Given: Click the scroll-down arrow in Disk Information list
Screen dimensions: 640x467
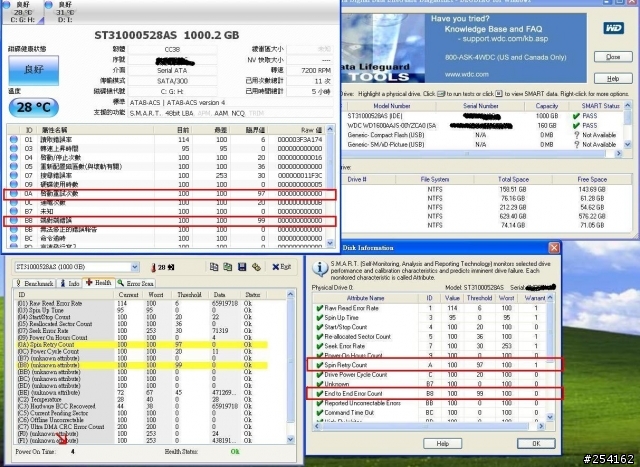Looking at the screenshot, I should [550, 417].
